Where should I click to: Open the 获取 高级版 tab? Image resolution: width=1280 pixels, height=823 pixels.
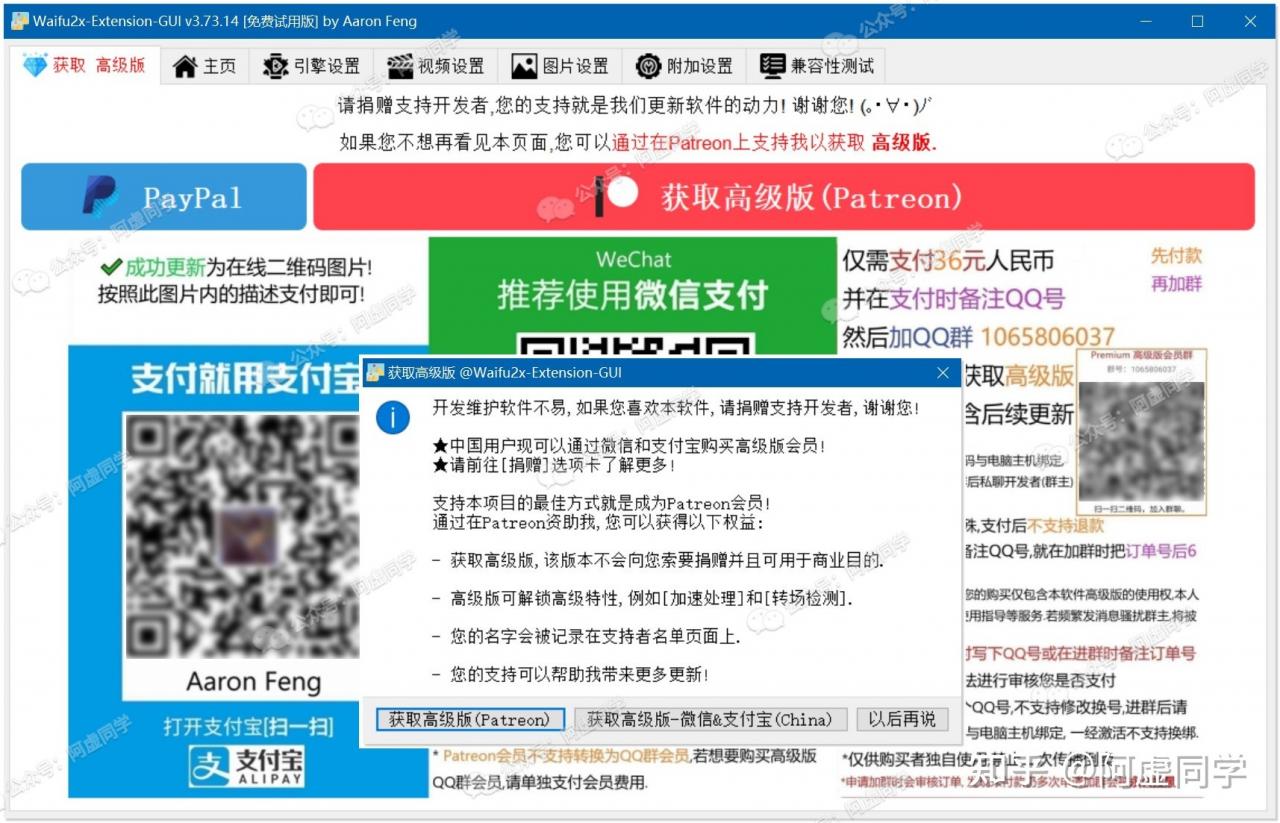pyautogui.click(x=85, y=66)
